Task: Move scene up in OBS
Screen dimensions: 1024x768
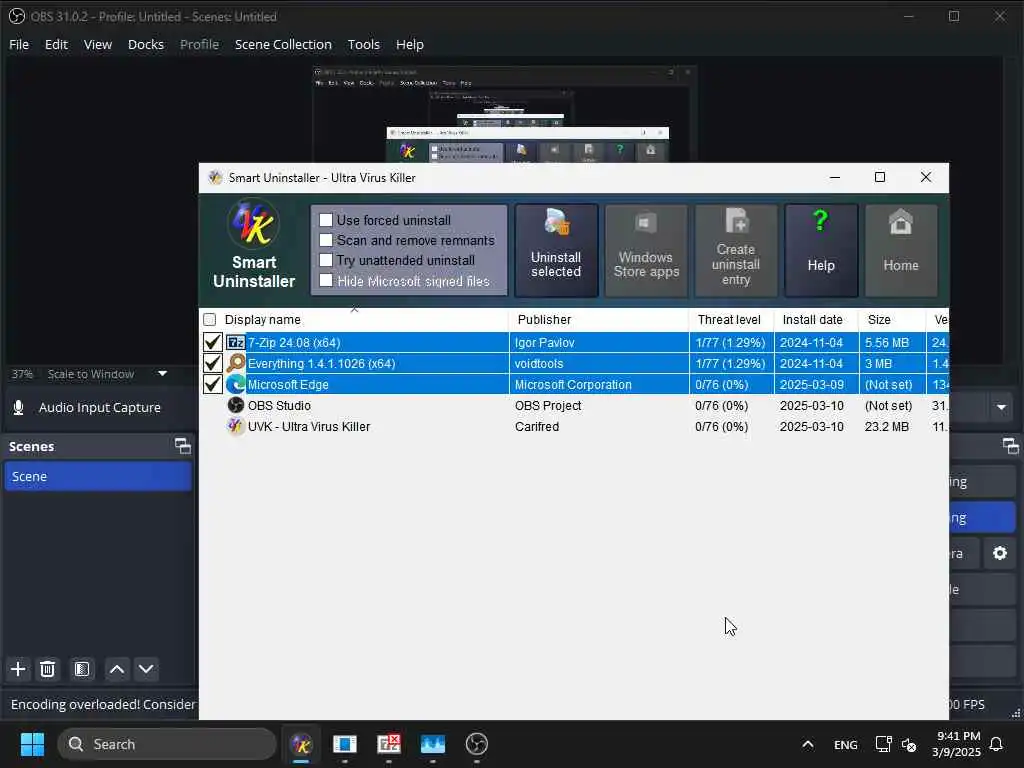Action: 117,669
